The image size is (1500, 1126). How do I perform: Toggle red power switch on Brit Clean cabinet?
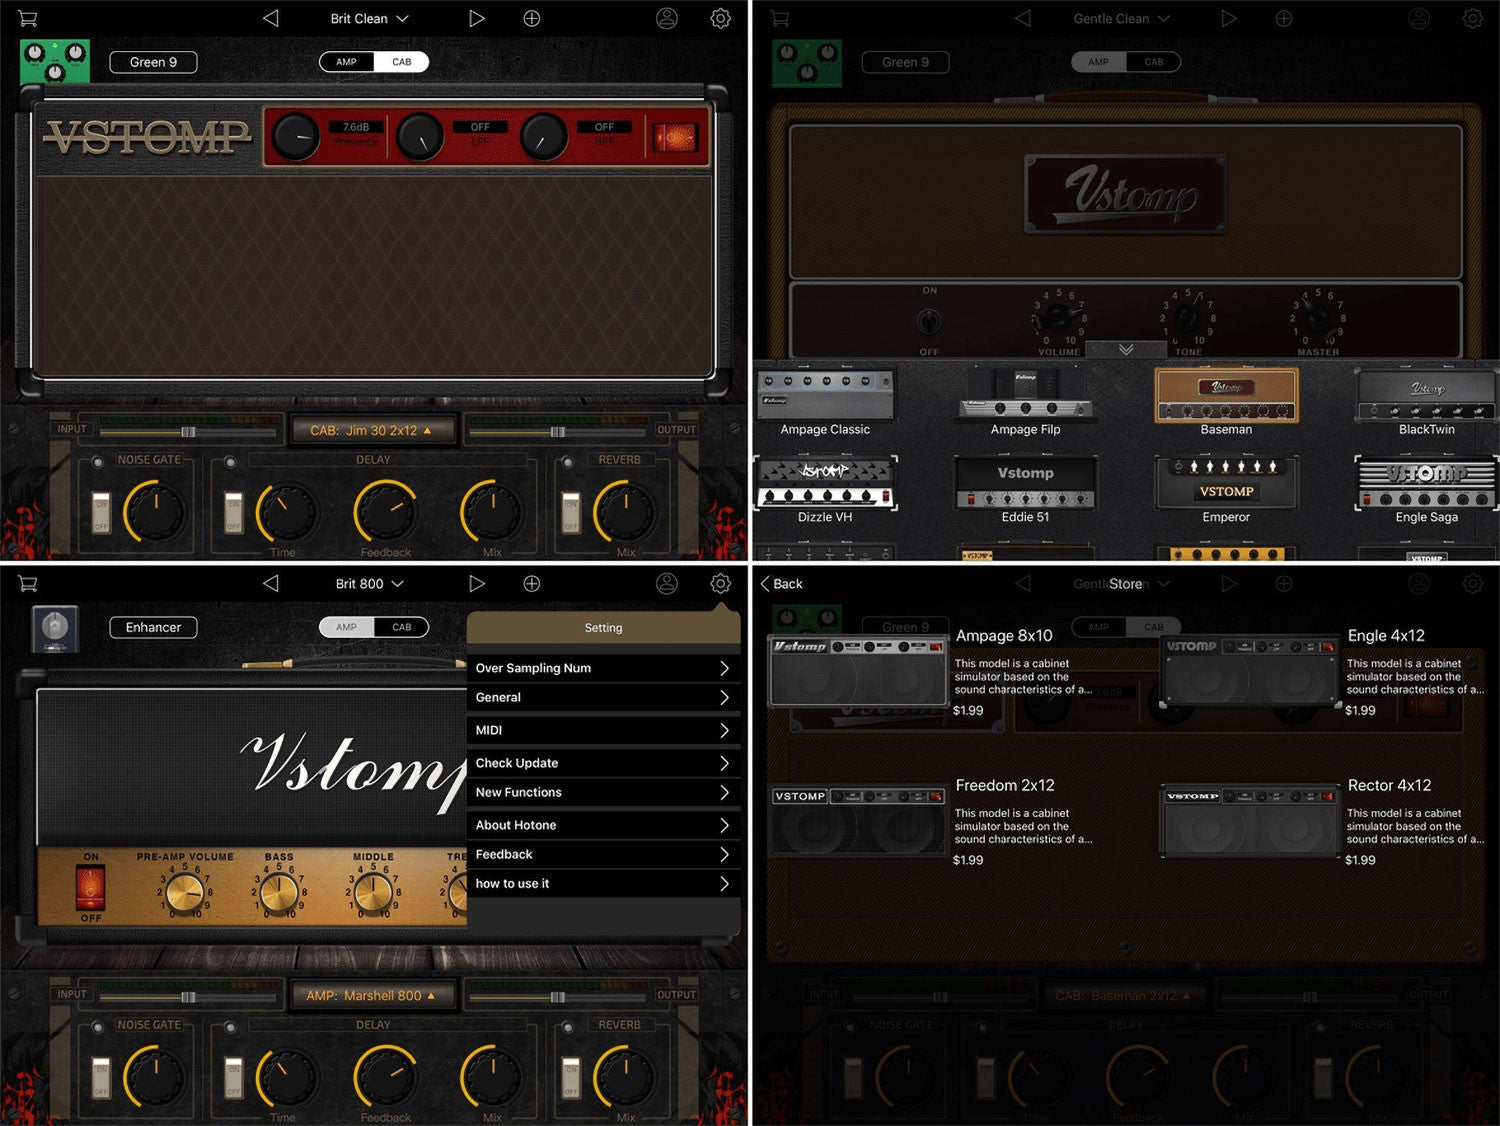(x=675, y=137)
